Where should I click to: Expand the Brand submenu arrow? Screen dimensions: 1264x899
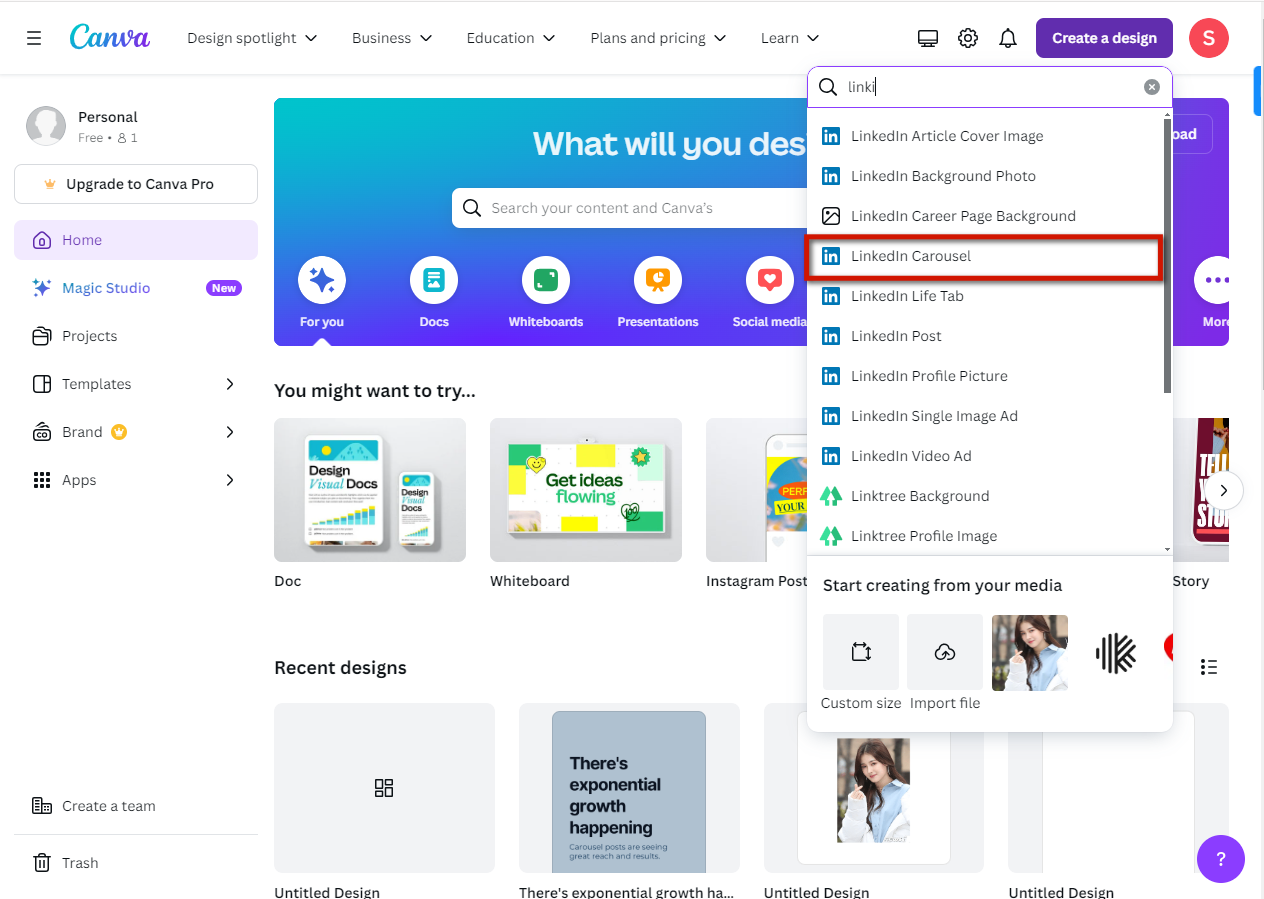tap(230, 432)
